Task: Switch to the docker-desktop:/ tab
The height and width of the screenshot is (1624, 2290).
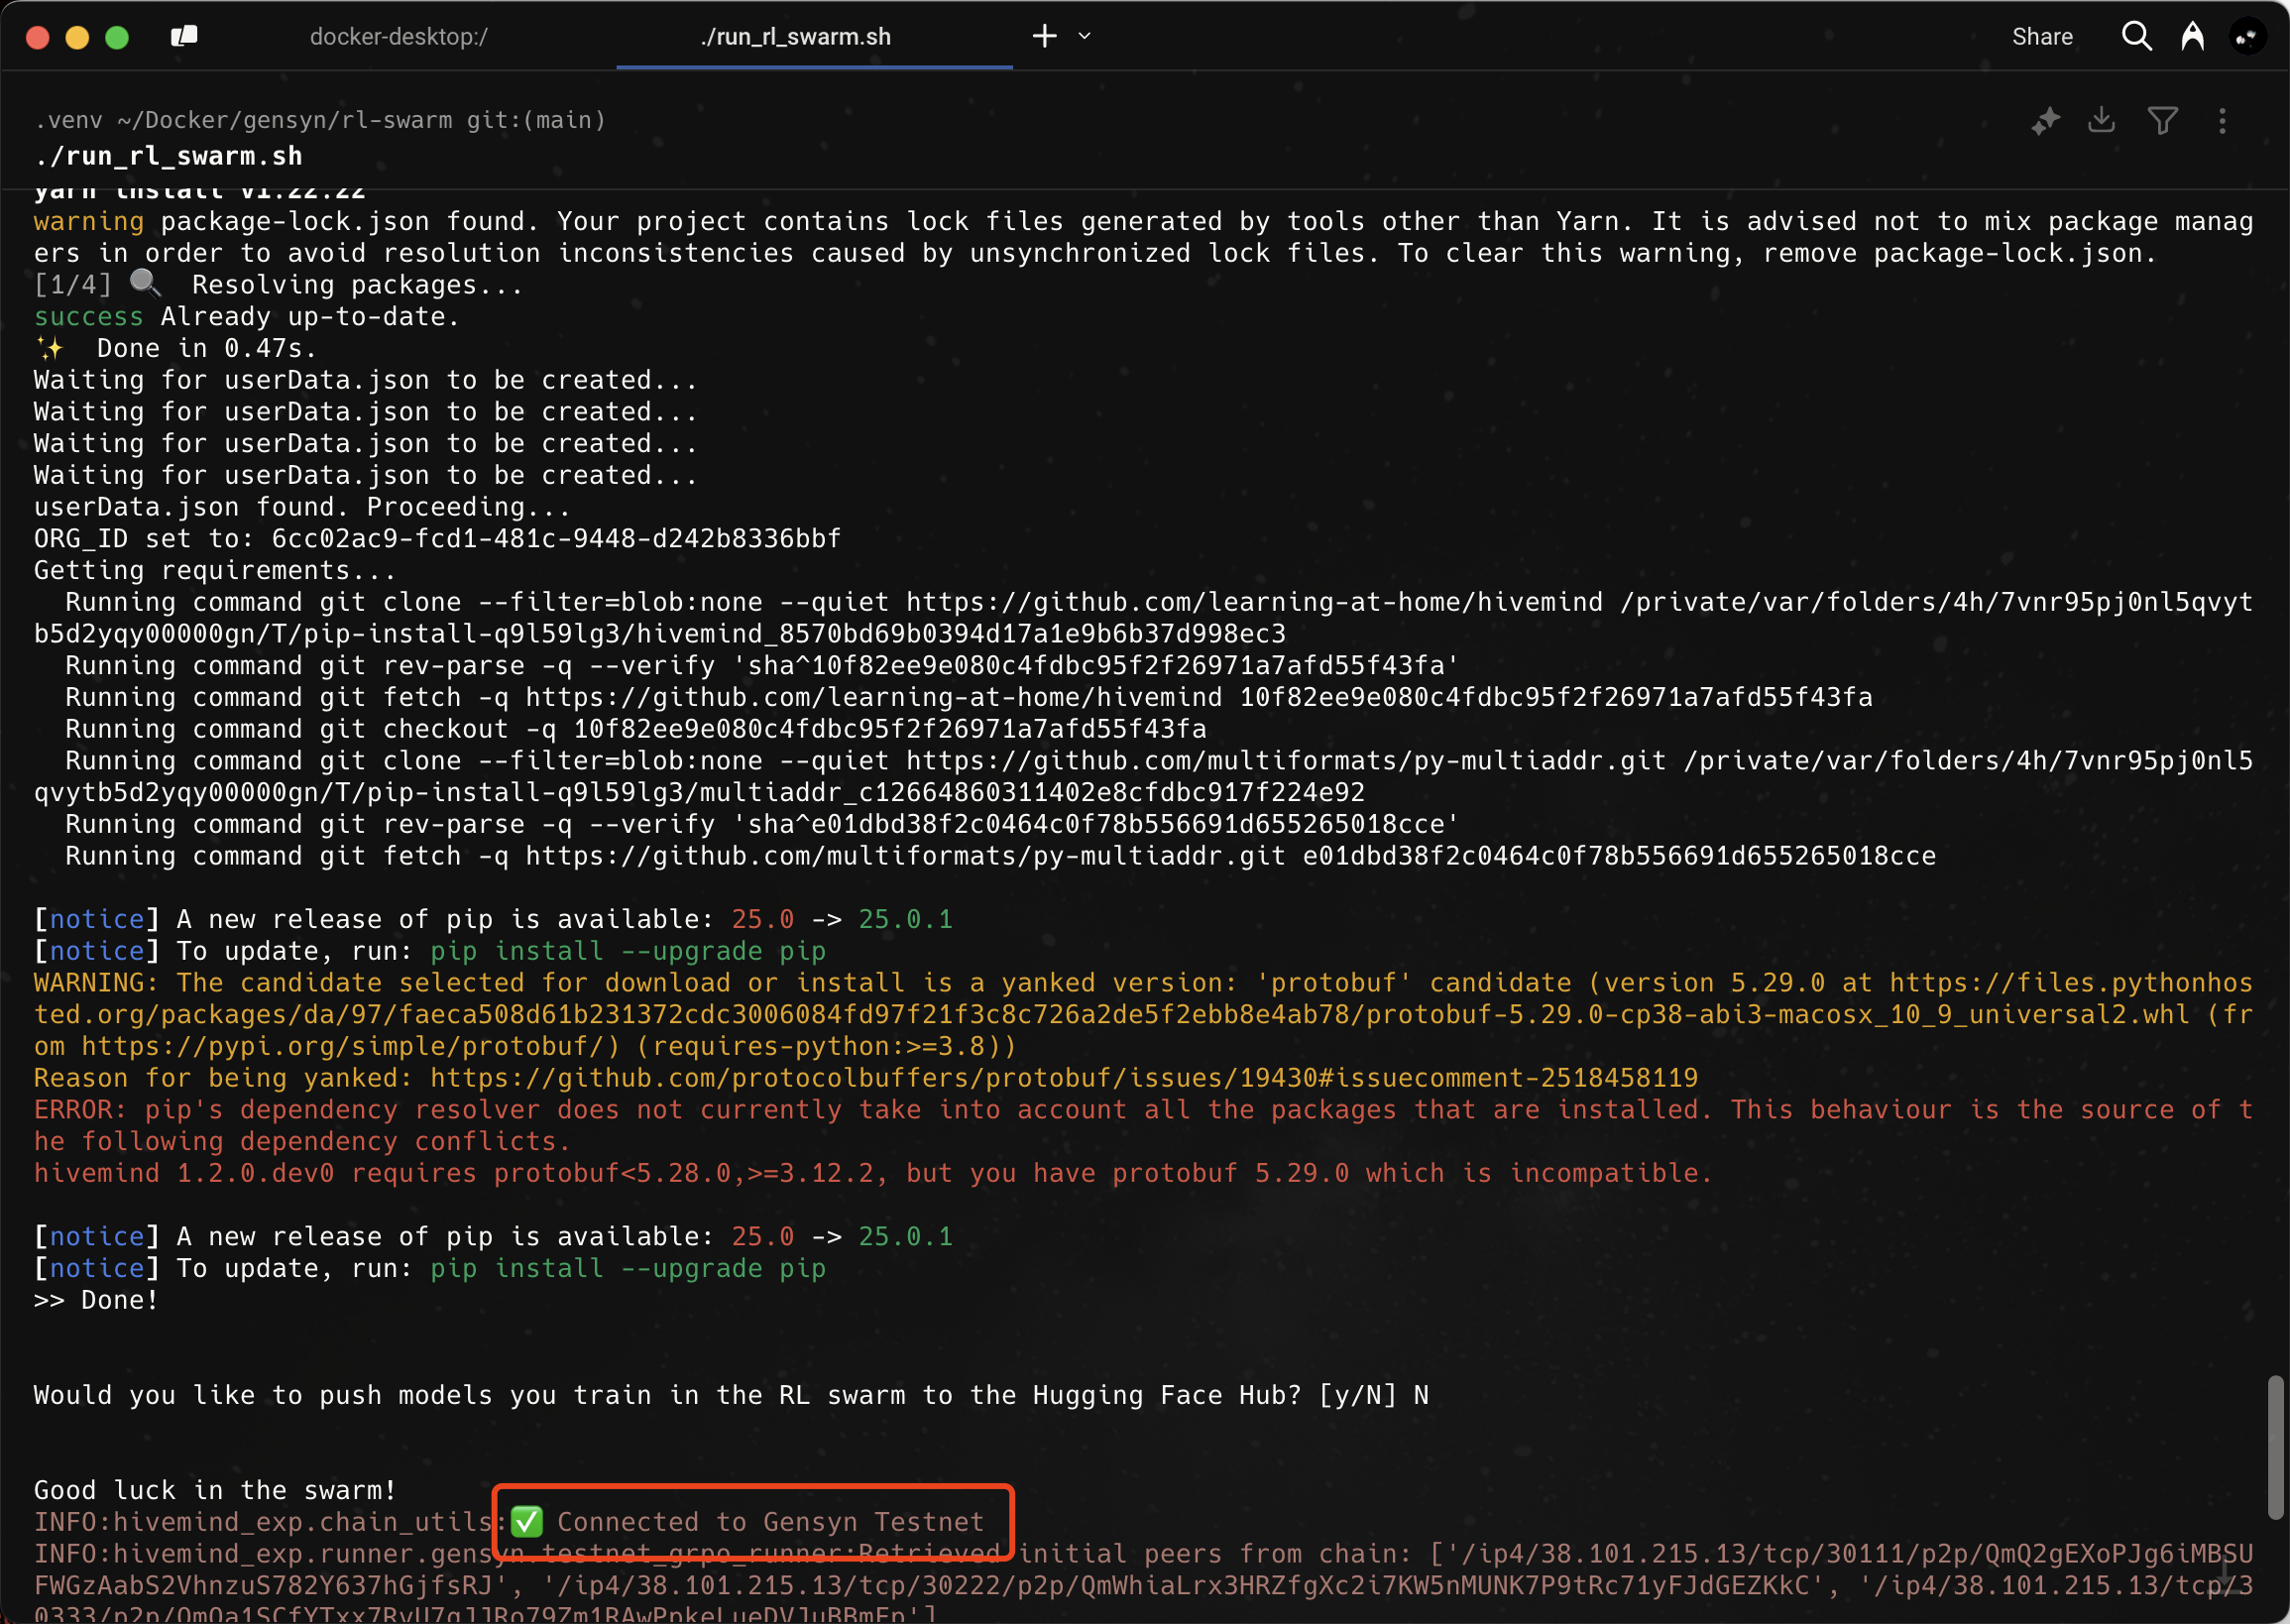Action: (x=398, y=37)
